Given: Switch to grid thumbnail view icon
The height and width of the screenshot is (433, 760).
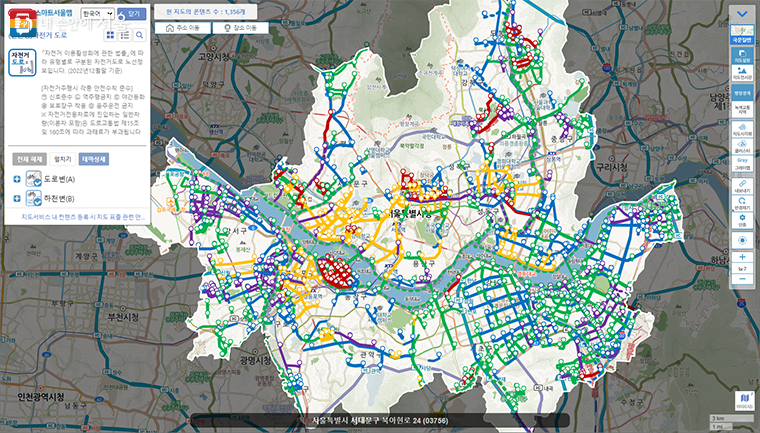Looking at the screenshot, I should (111, 35).
